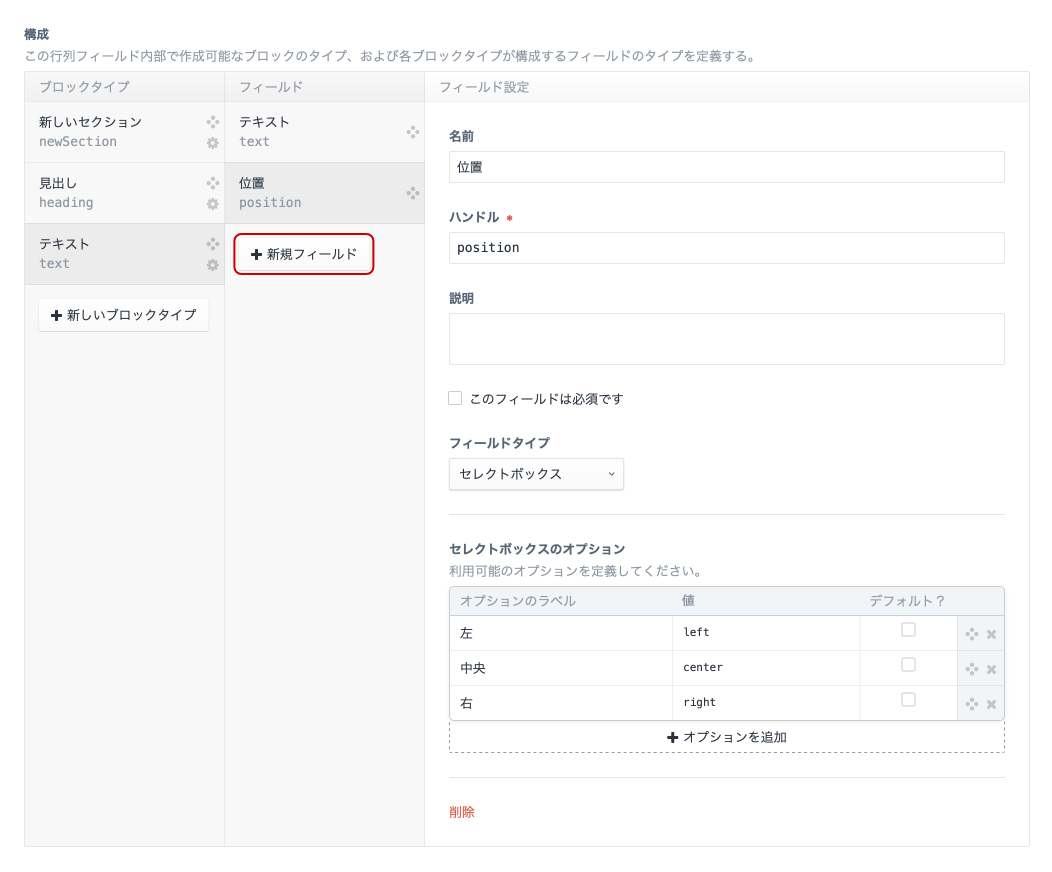Click the drag handle of the text field
This screenshot has width=1052, height=872.
412,132
